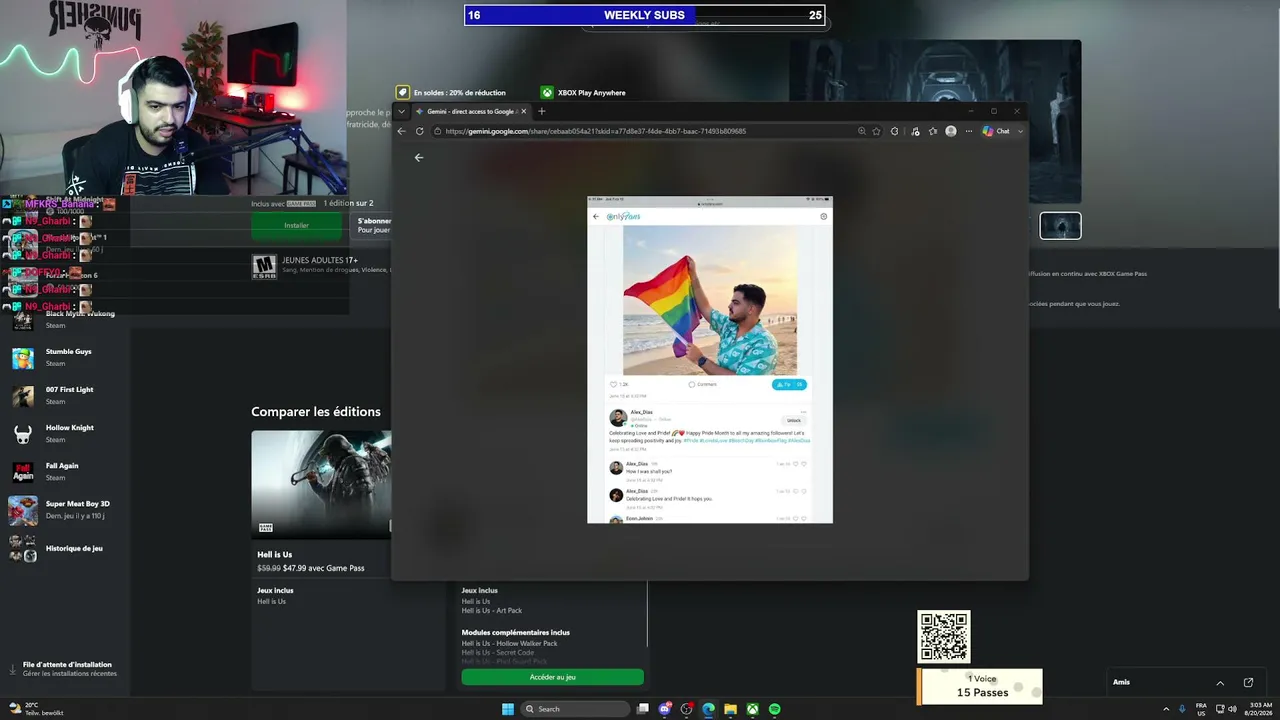The width and height of the screenshot is (1280, 720).
Task: Click the ESRB rating icon
Action: tap(264, 266)
